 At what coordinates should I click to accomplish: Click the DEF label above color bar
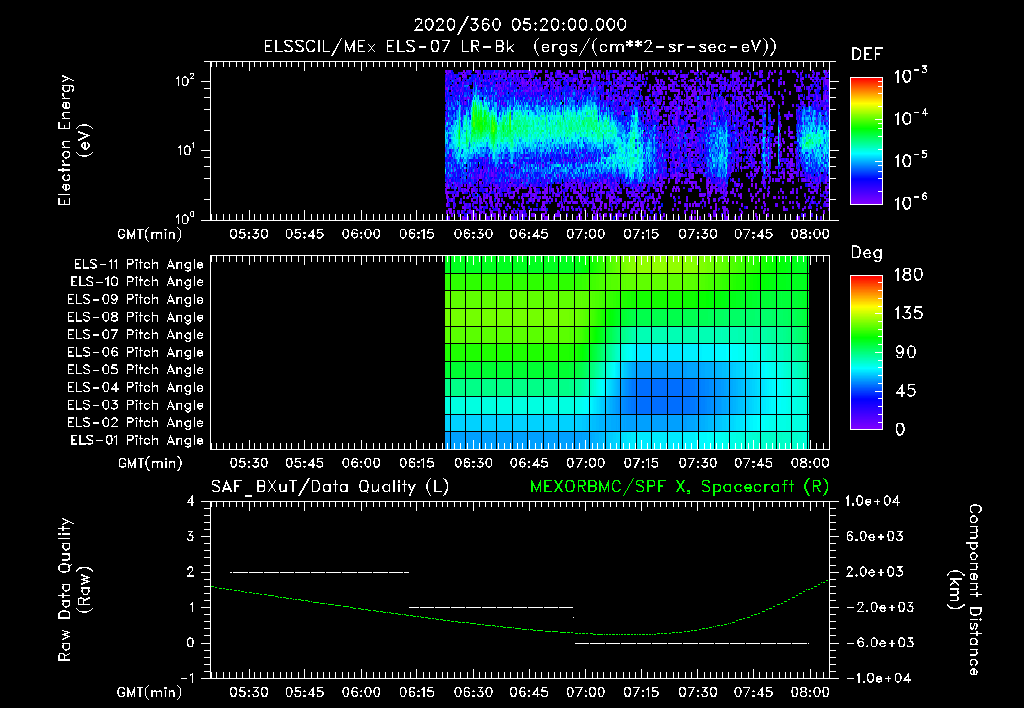pos(866,55)
